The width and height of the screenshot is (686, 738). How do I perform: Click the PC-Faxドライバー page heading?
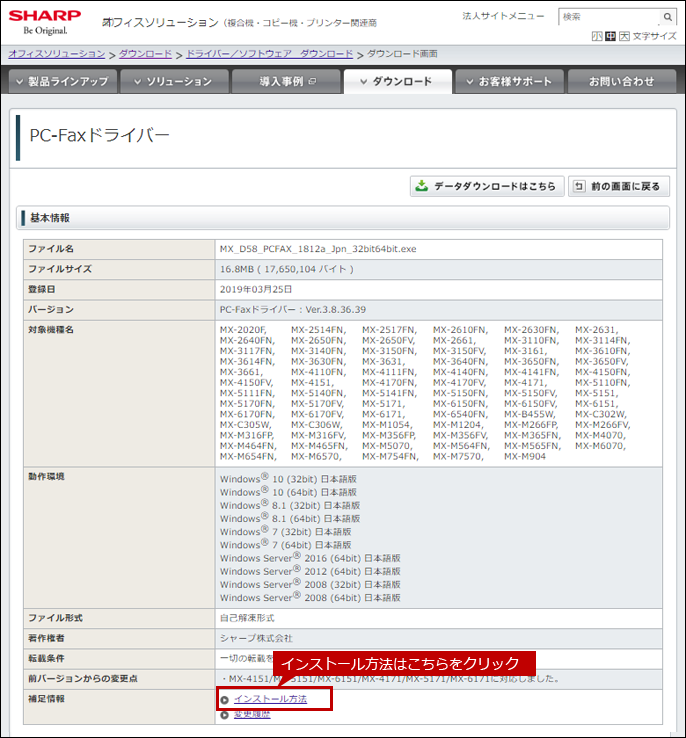[99, 136]
